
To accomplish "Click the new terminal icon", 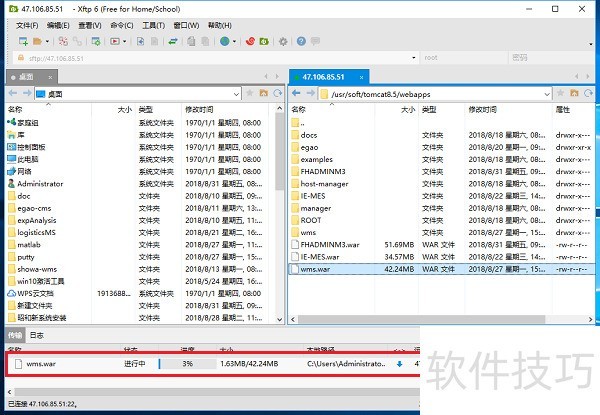I will 115,41.
